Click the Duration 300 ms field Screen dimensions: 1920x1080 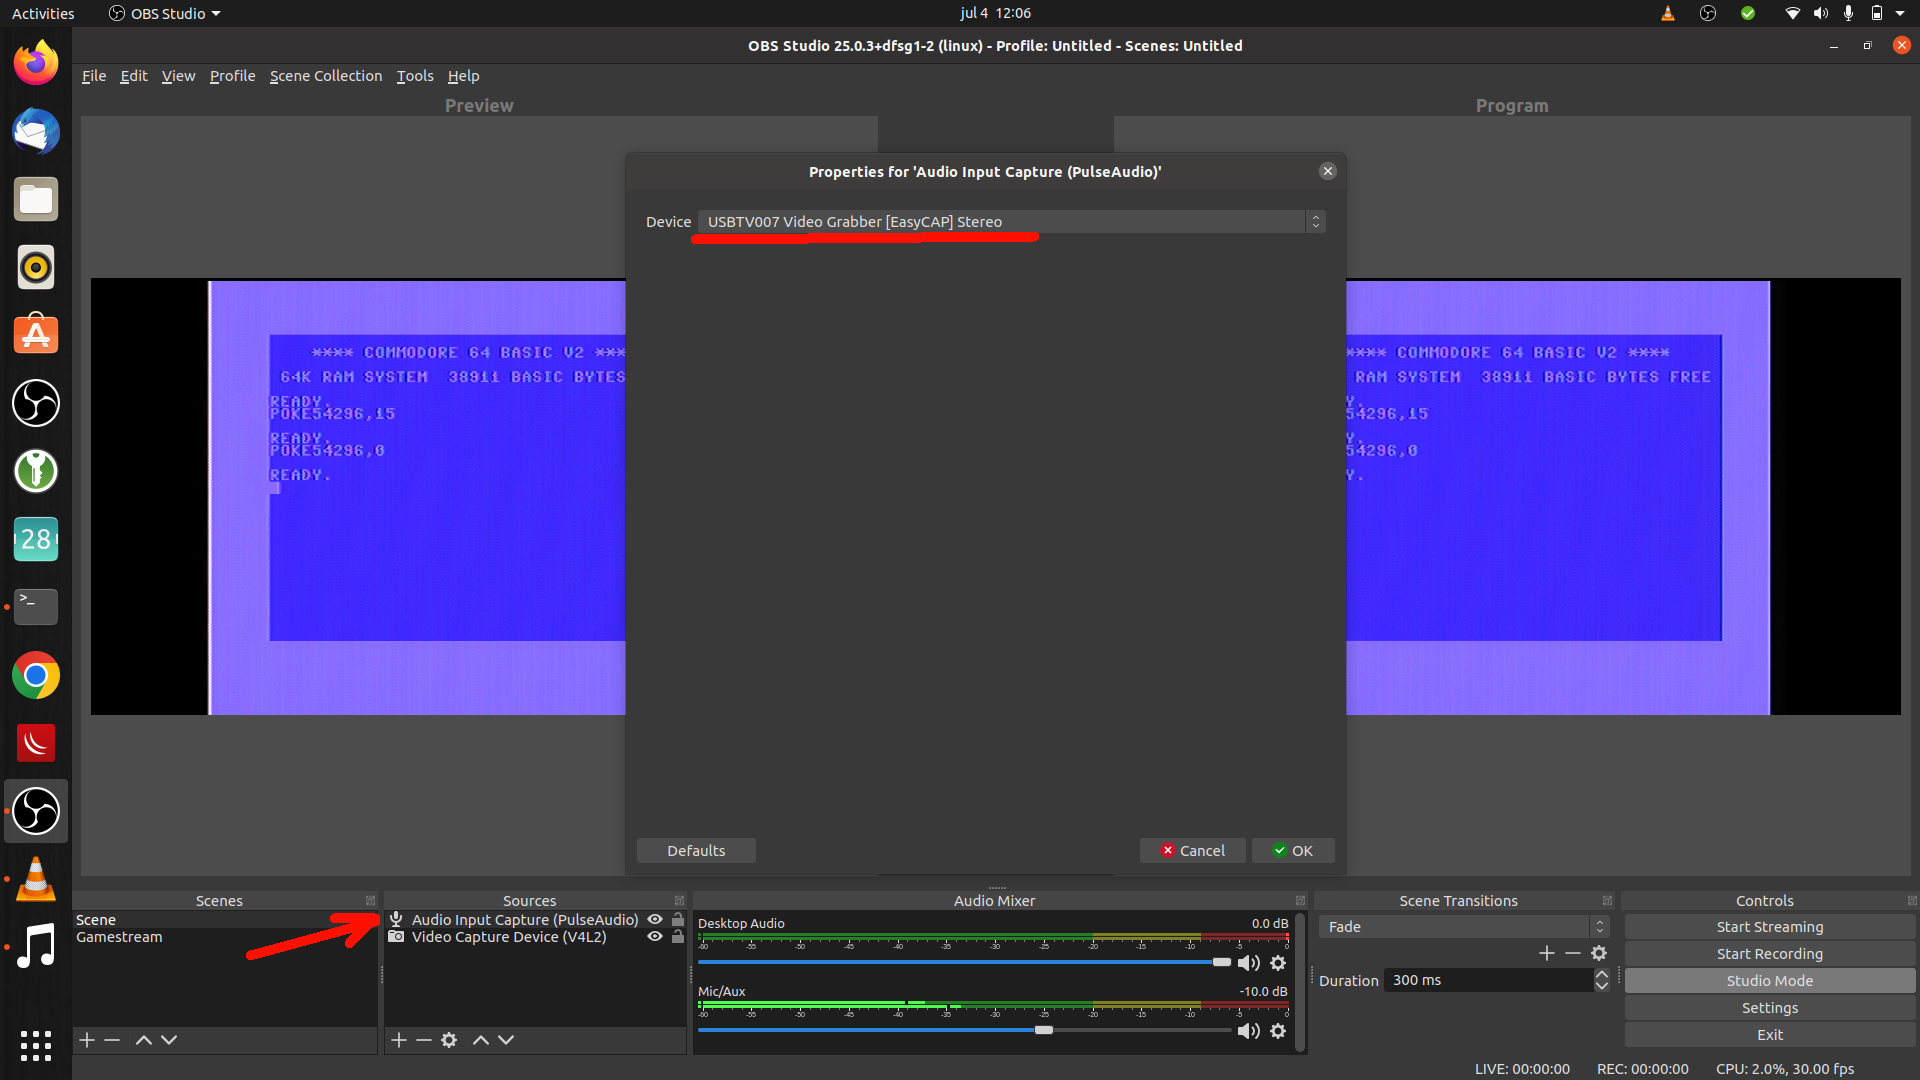pyautogui.click(x=1488, y=980)
